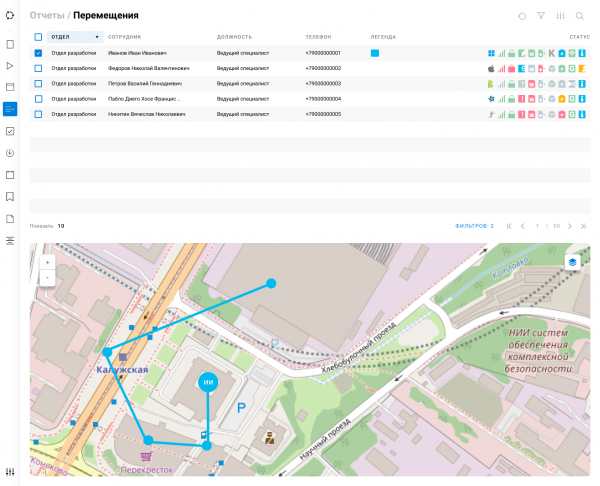
Task: Open the active reports item in sidebar
Action: click(x=10, y=109)
